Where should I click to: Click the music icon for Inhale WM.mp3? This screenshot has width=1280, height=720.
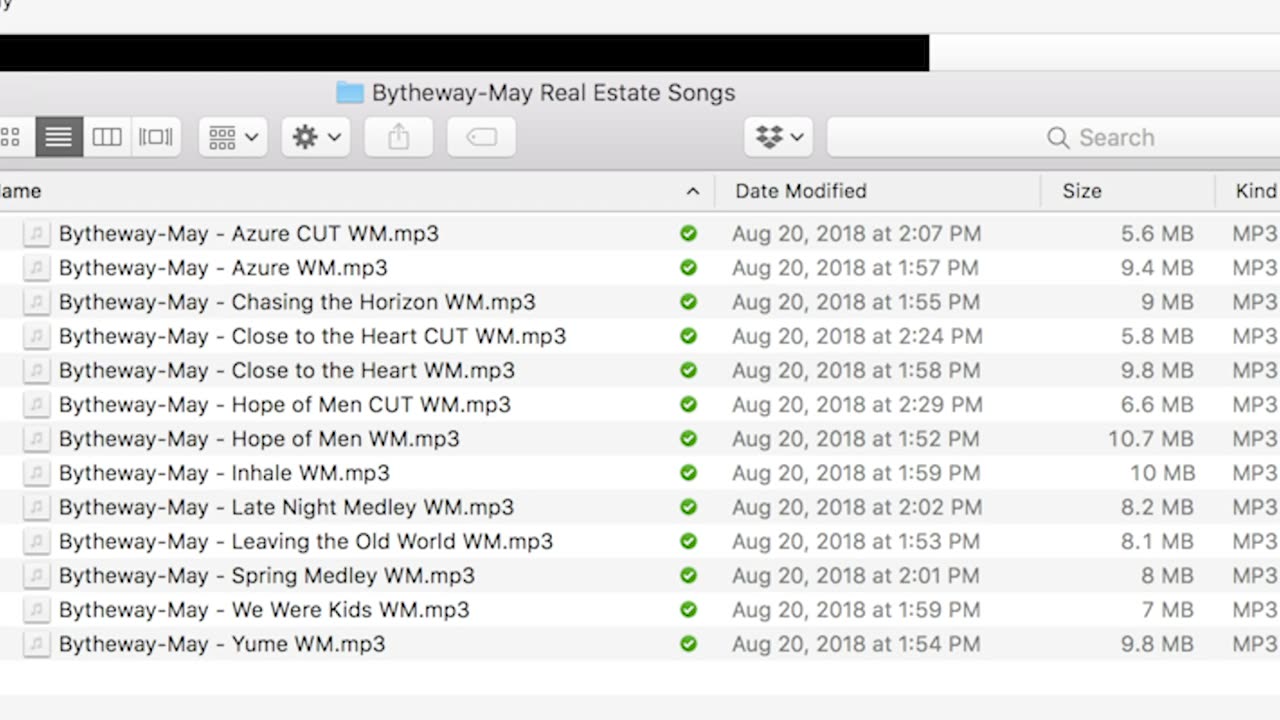tap(37, 473)
